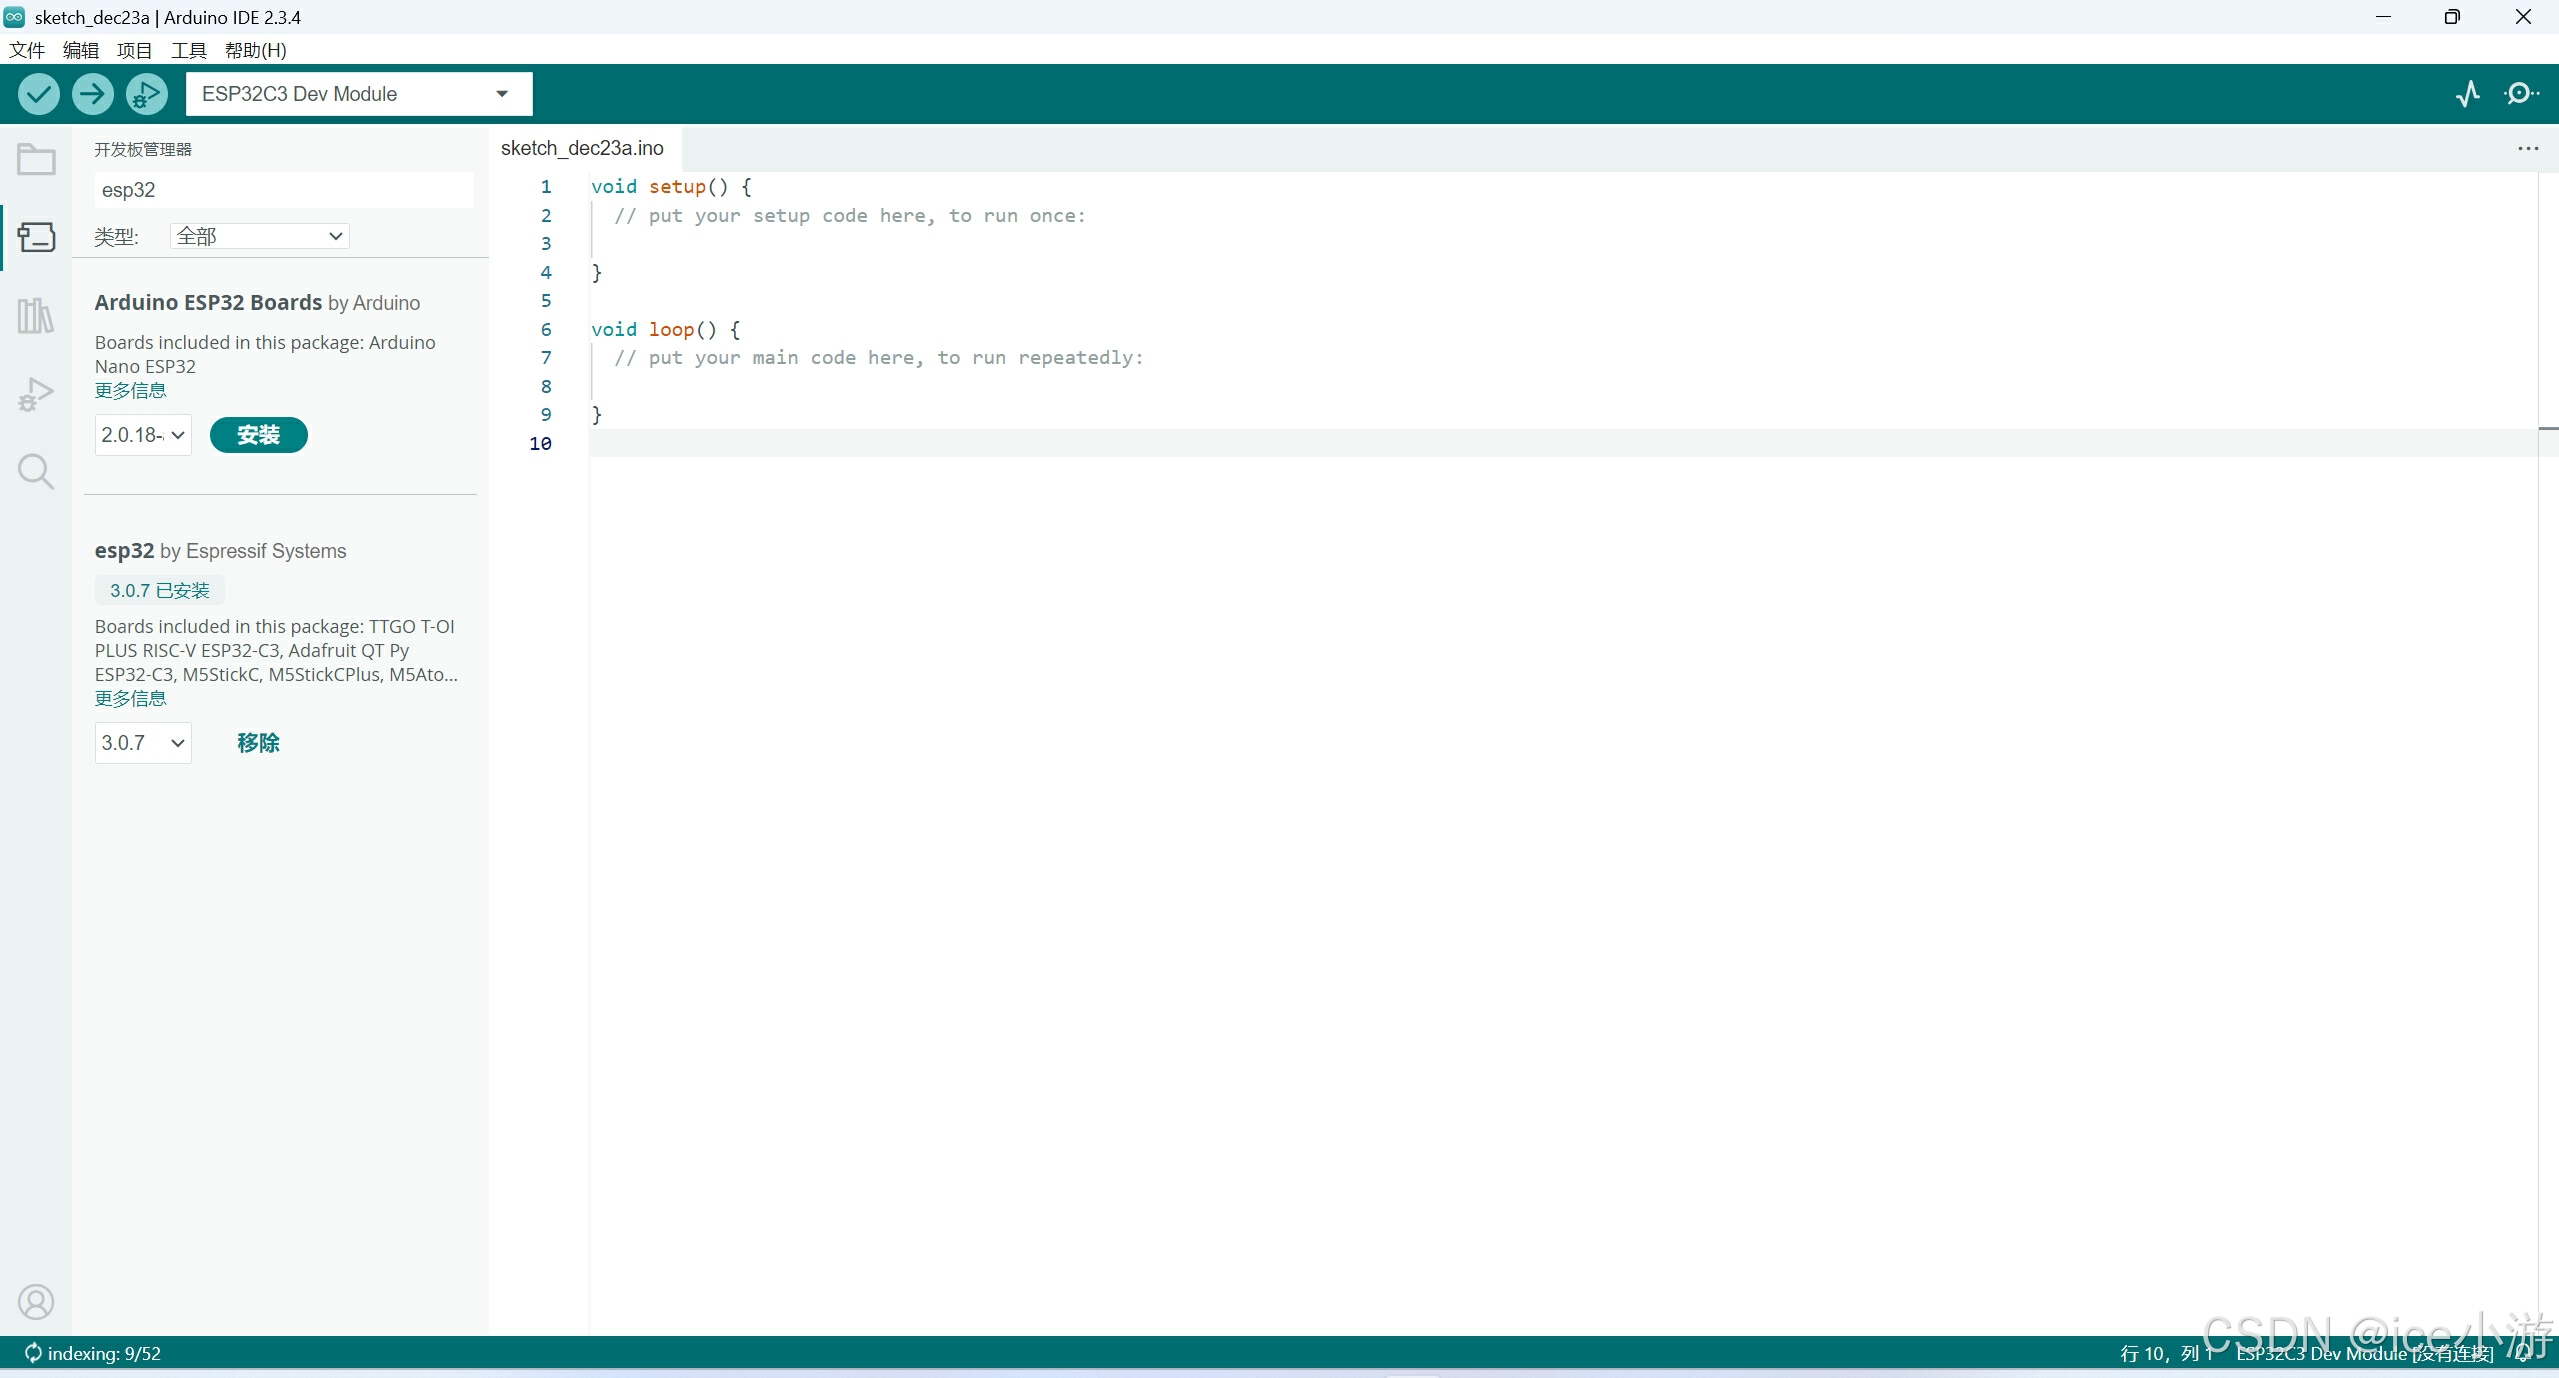Open the board type filter dropdown

coord(259,236)
